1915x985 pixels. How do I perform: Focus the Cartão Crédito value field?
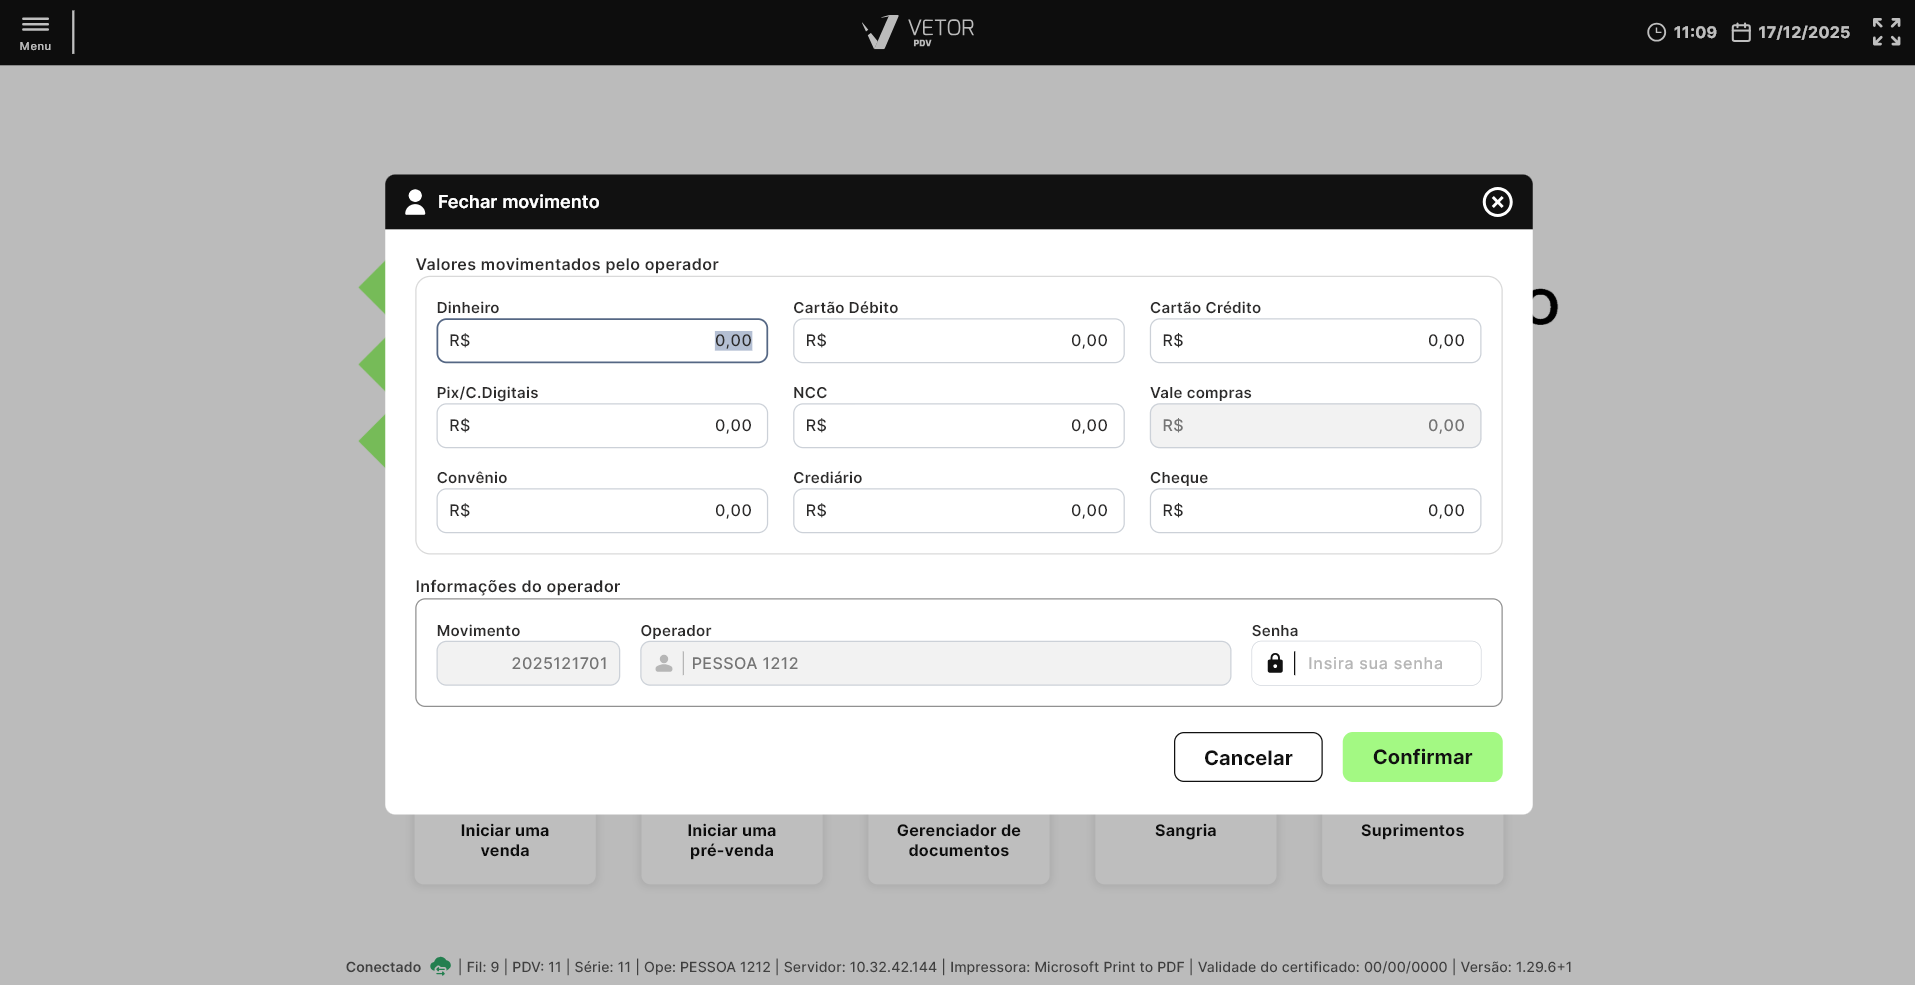(1315, 341)
